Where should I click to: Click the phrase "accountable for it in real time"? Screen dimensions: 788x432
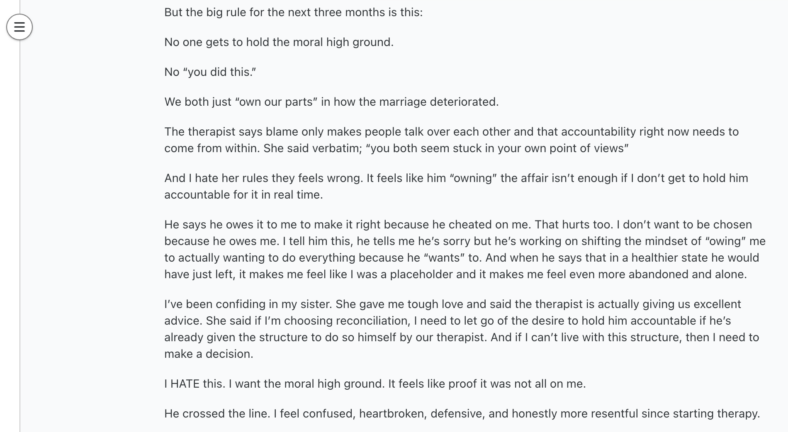243,195
